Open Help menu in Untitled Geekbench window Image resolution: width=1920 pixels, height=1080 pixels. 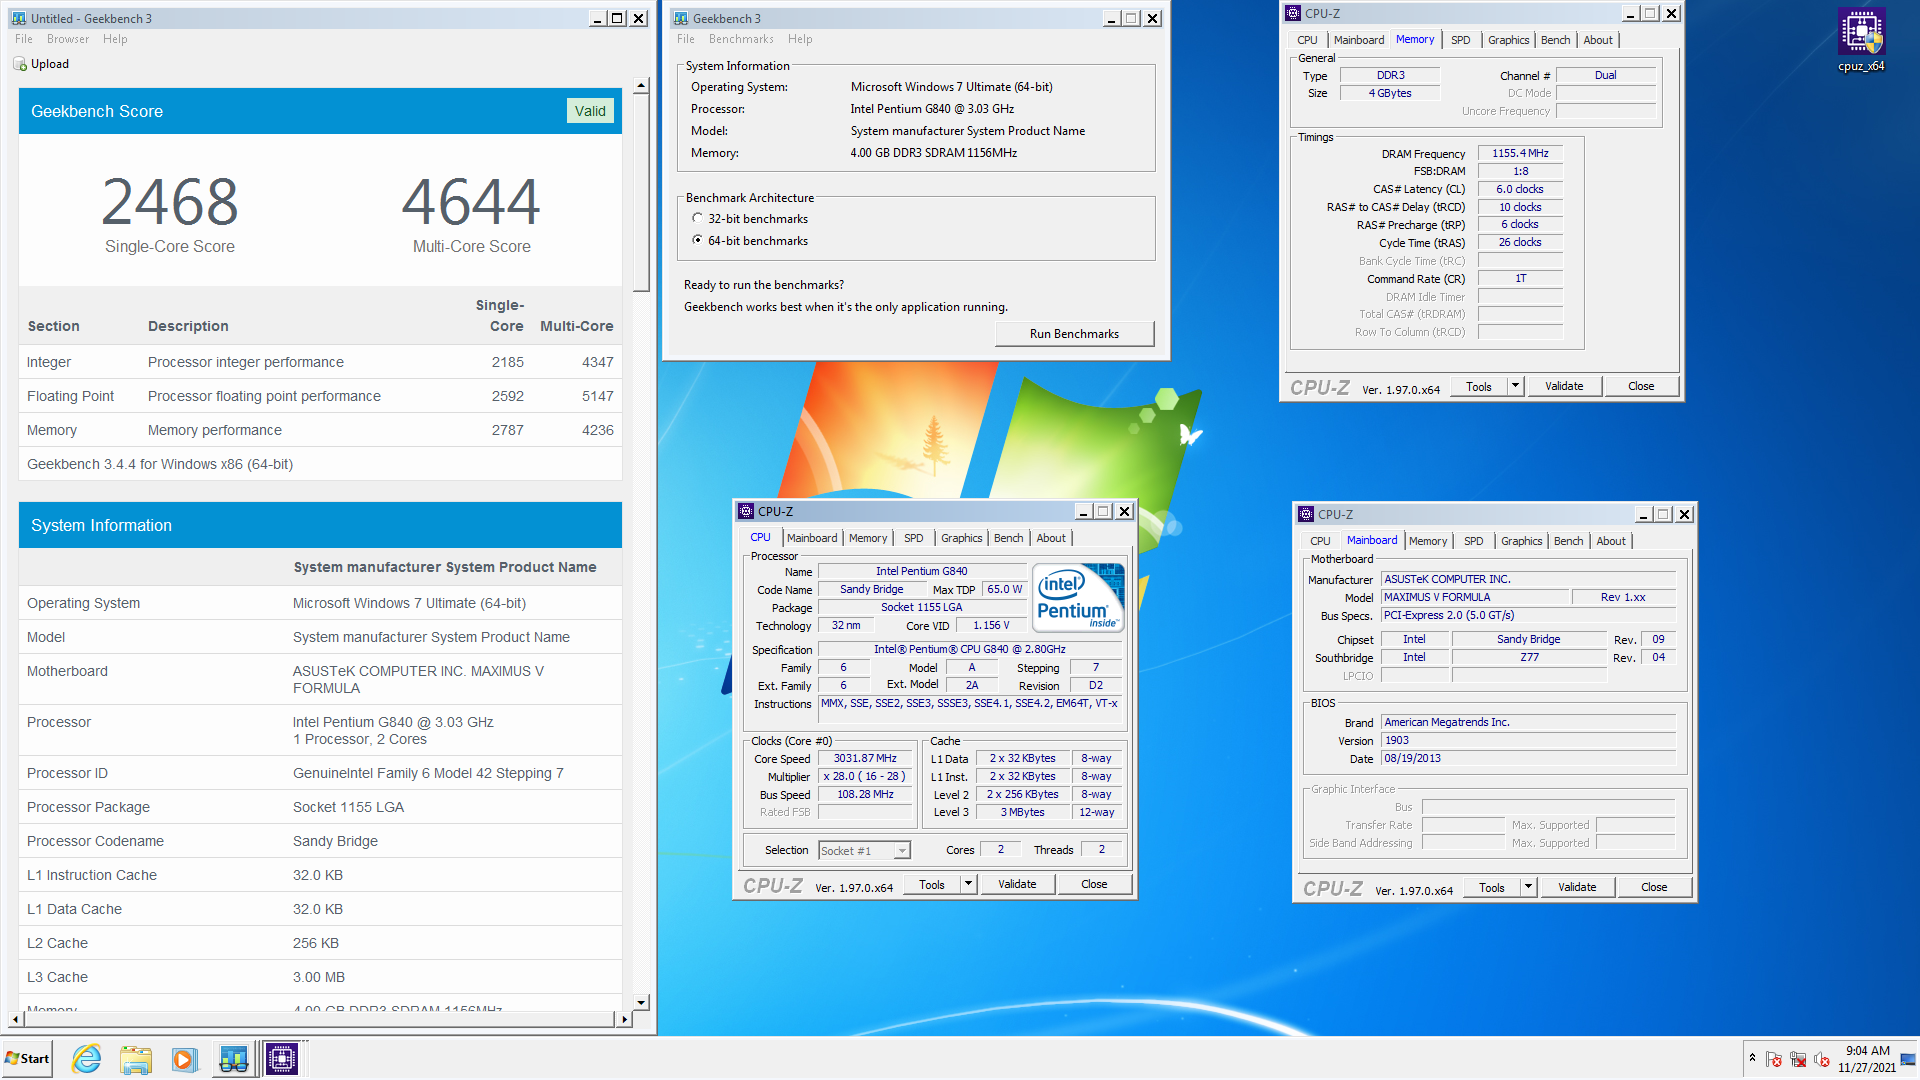tap(115, 39)
